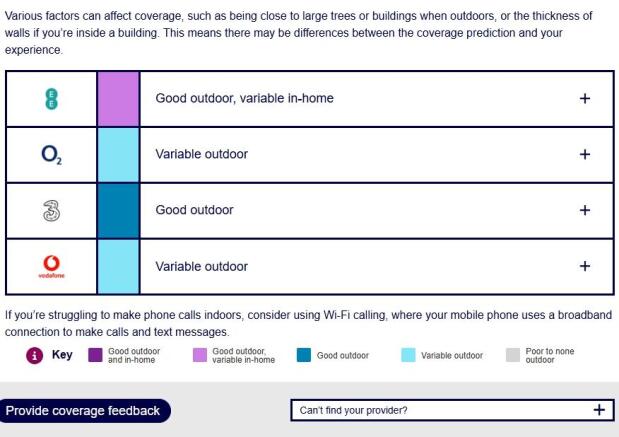Viewport: 619px width, 437px height.
Task: Click the EE network logo
Action: [51, 98]
